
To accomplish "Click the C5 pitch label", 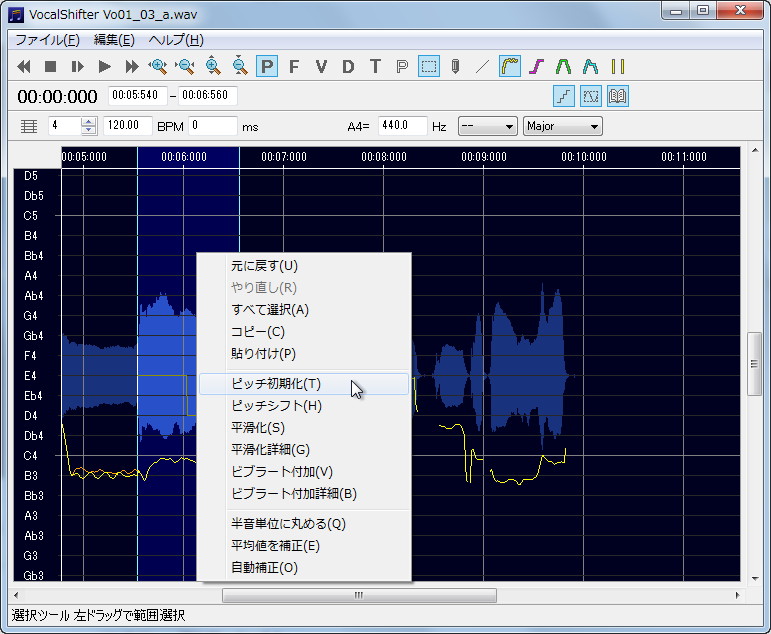I will point(30,215).
